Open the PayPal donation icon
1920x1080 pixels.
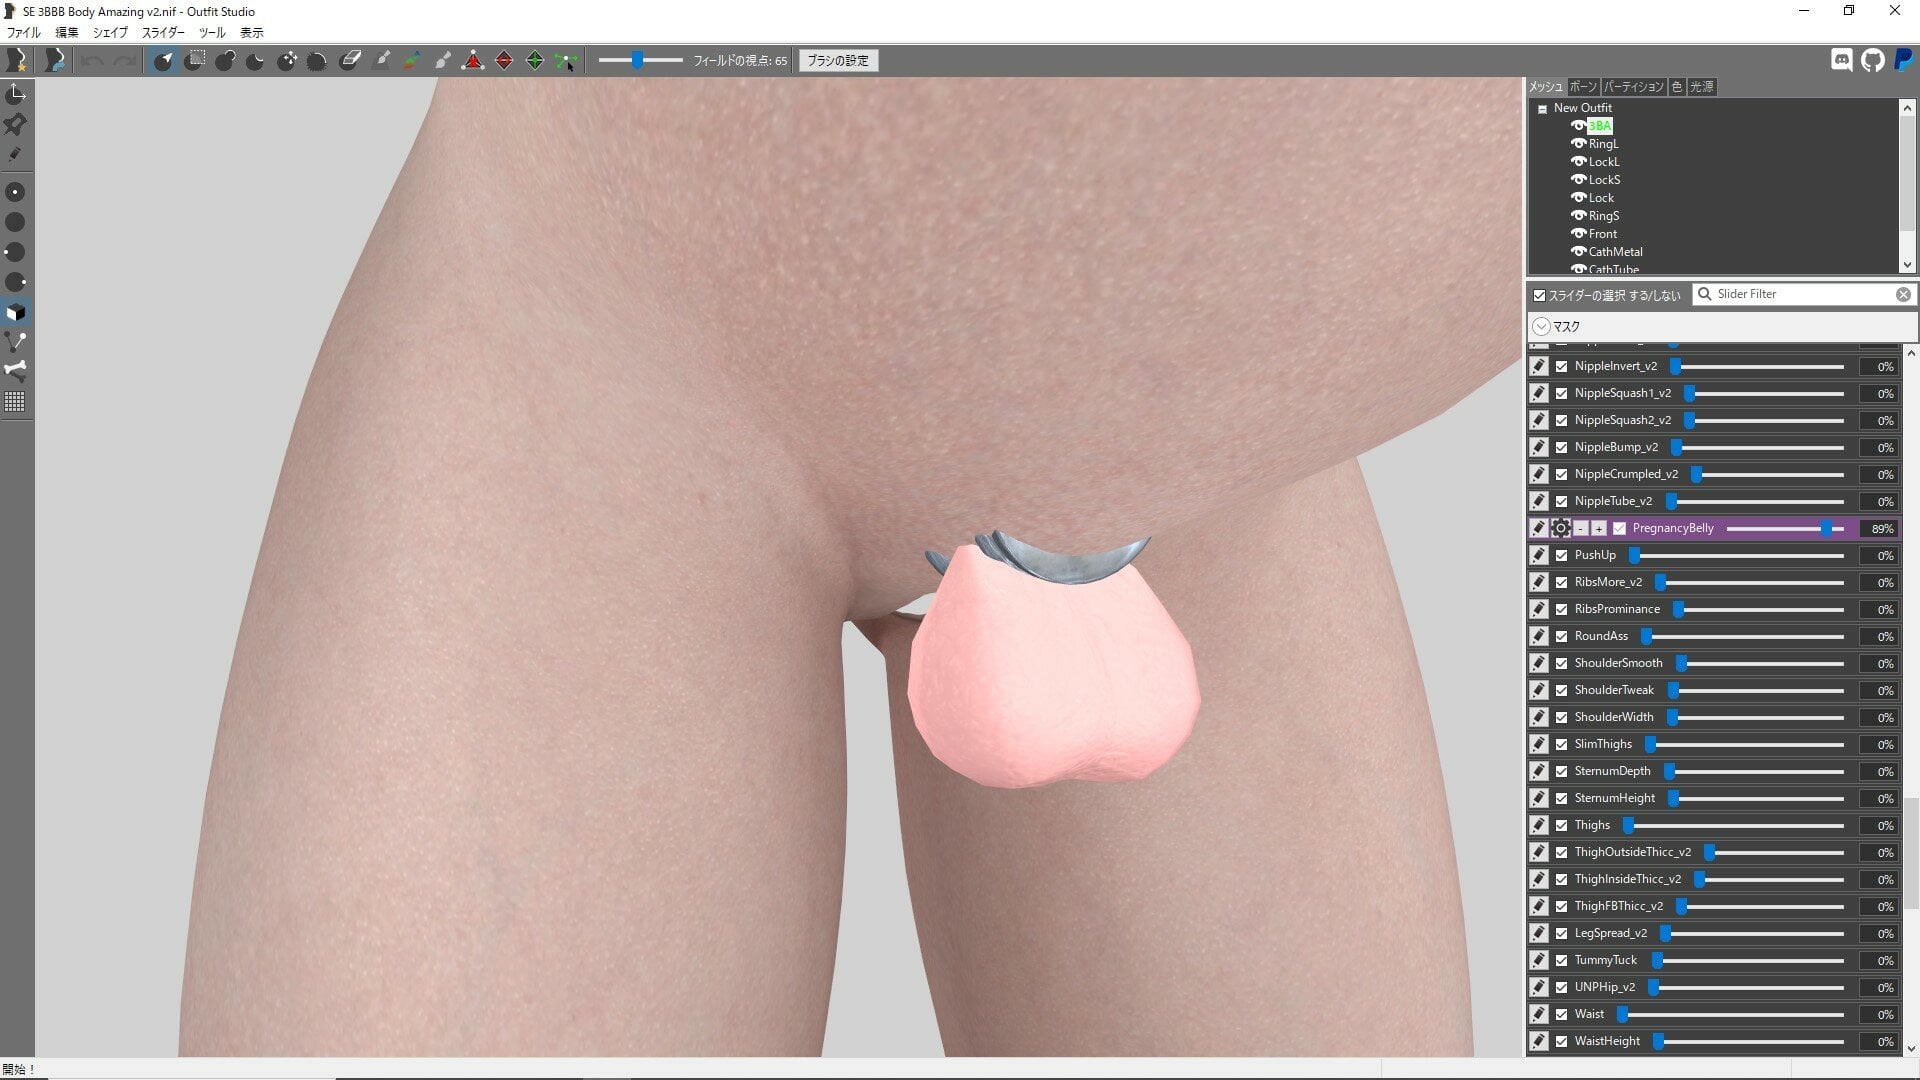point(1904,60)
